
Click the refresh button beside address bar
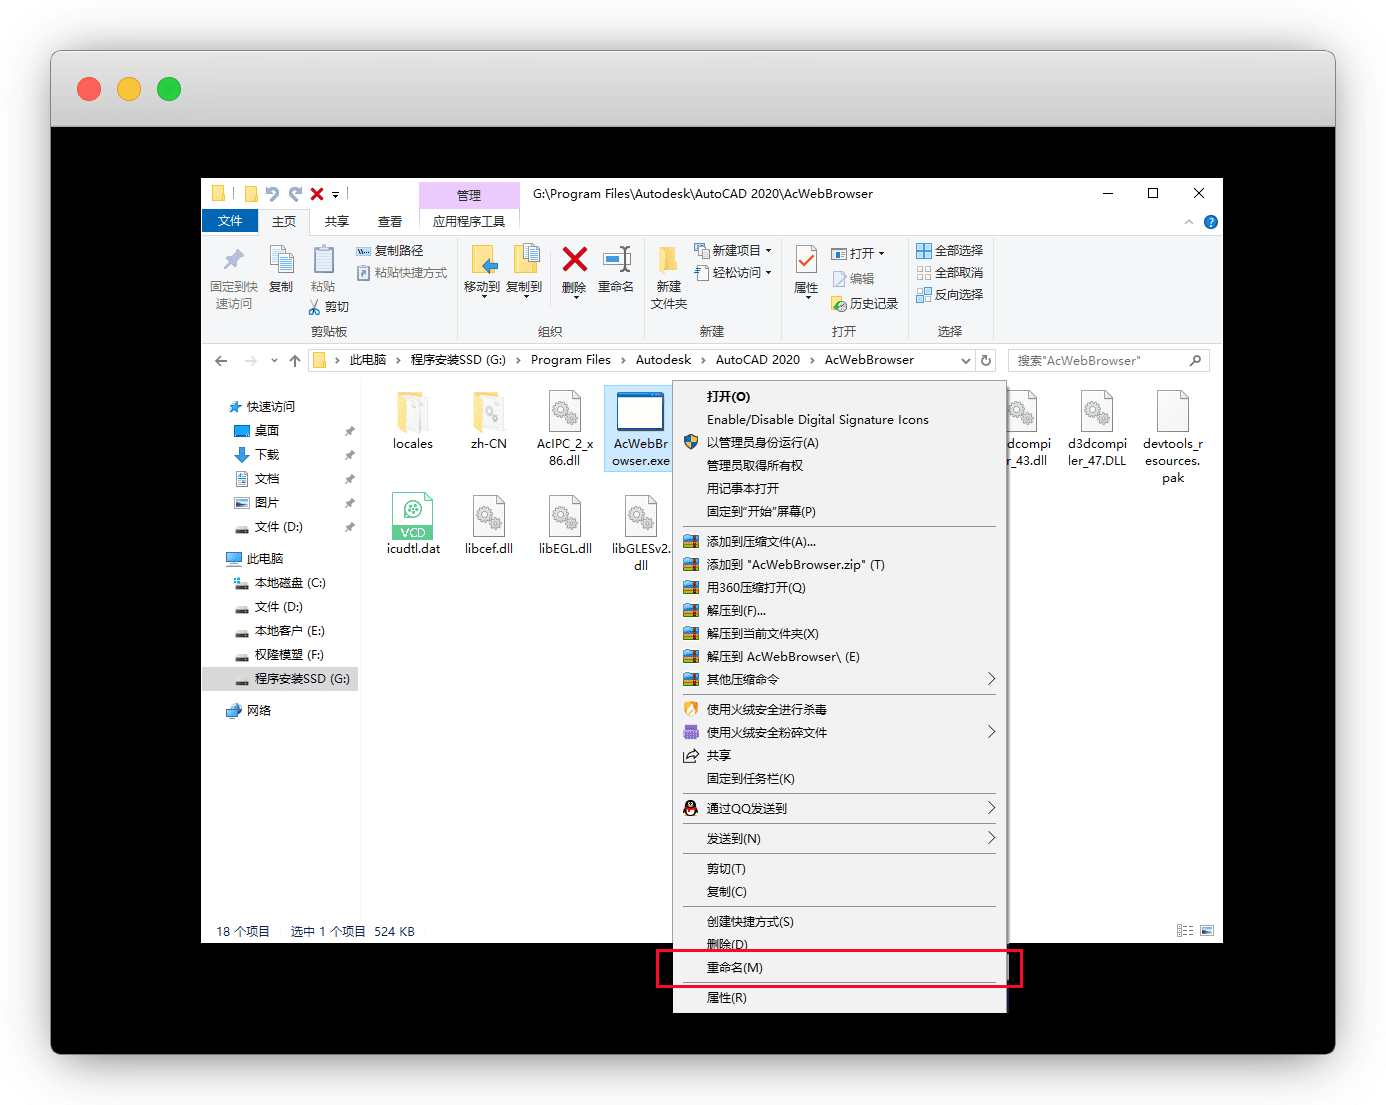point(986,360)
